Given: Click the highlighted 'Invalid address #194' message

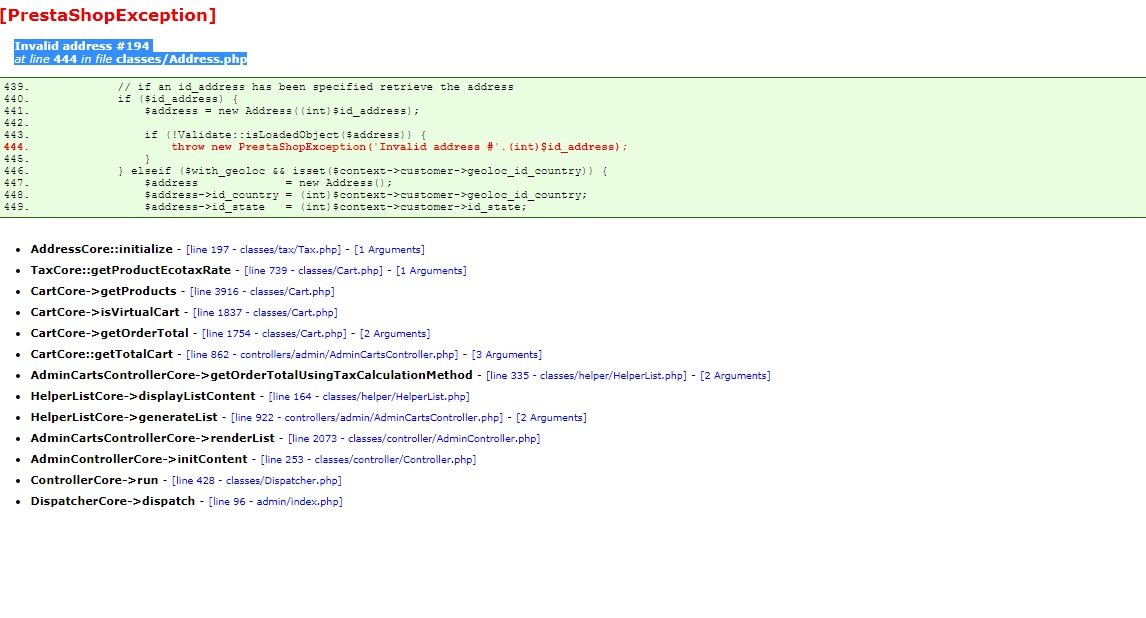Looking at the screenshot, I should (x=82, y=46).
